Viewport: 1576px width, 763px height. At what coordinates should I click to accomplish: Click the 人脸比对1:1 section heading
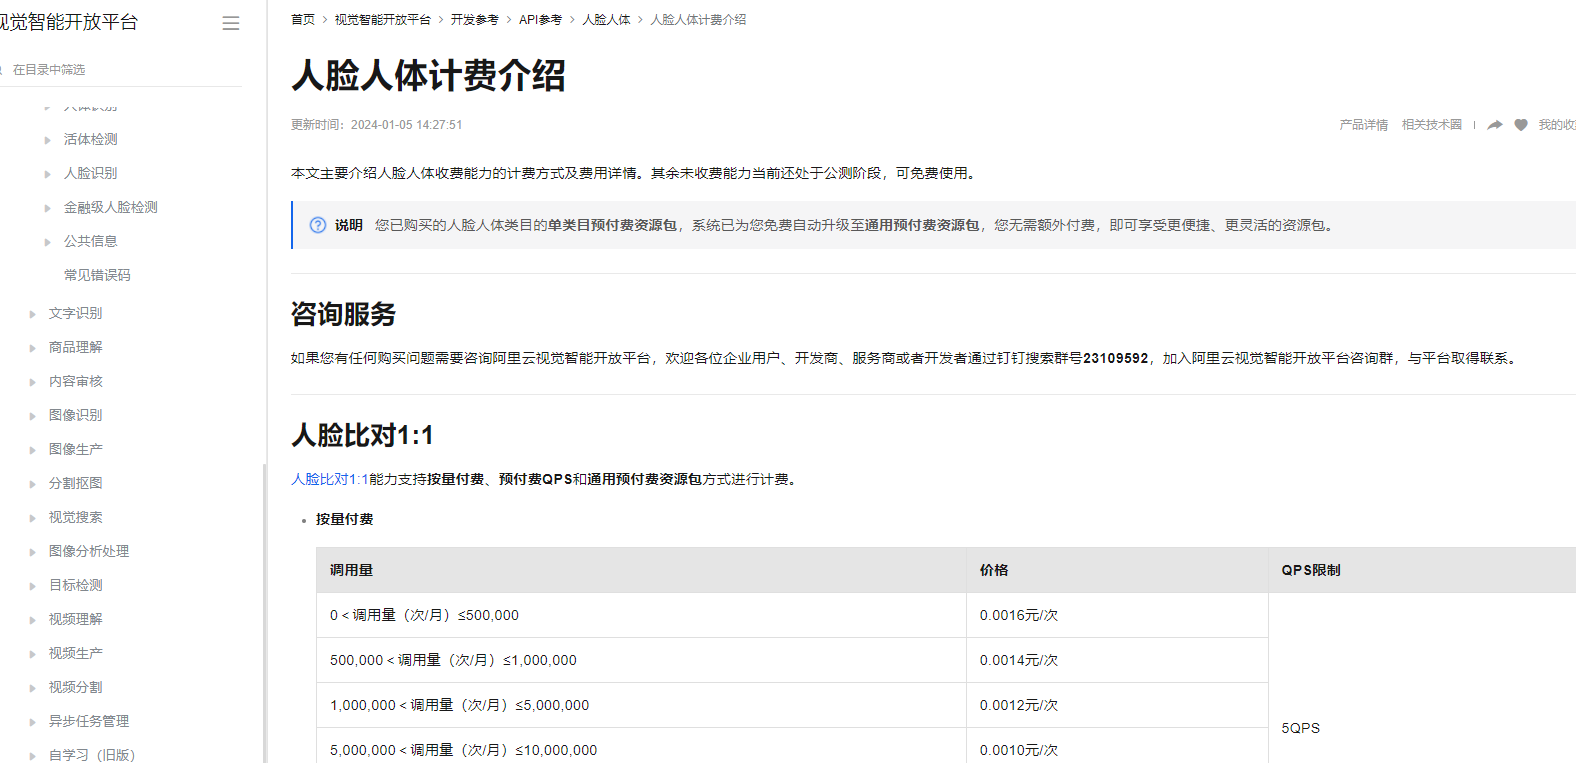(362, 435)
